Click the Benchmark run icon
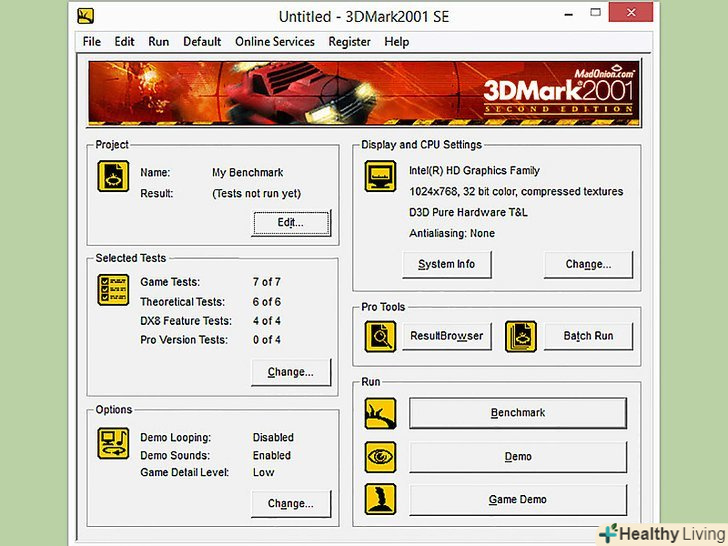Image resolution: width=728 pixels, height=546 pixels. pos(381,413)
